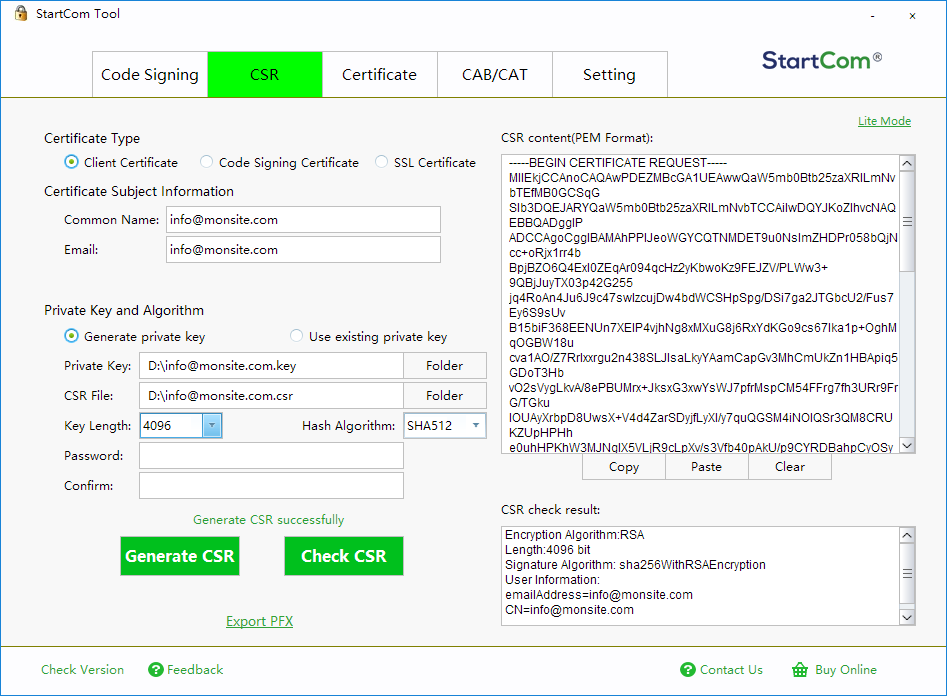
Task: Open the Feedback link
Action: point(195,669)
